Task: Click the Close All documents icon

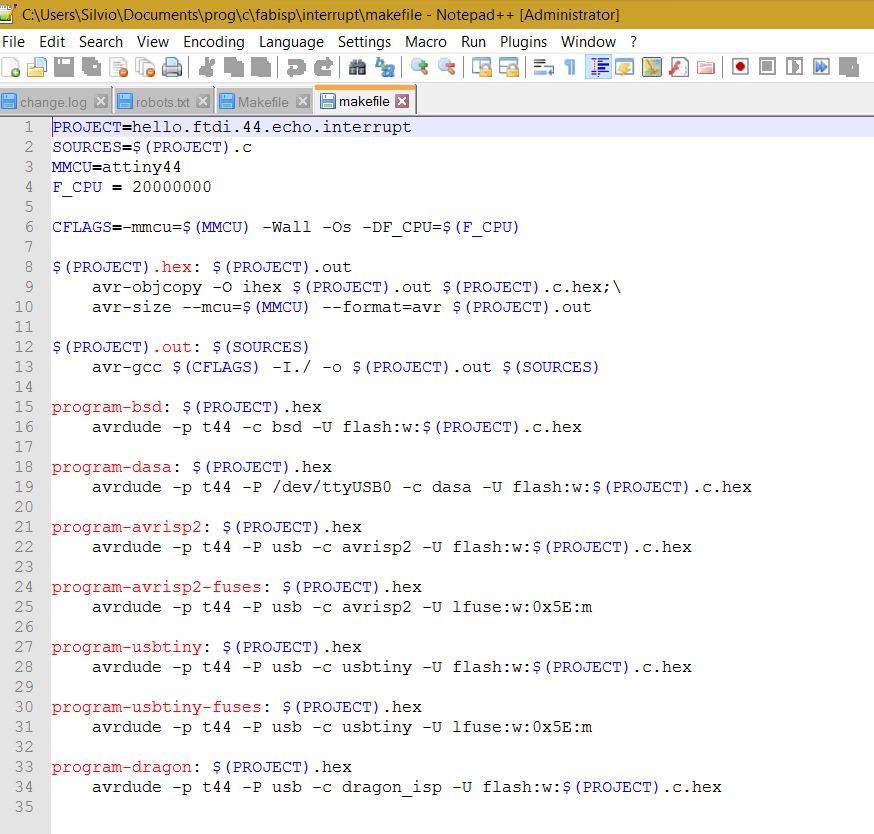Action: point(145,67)
